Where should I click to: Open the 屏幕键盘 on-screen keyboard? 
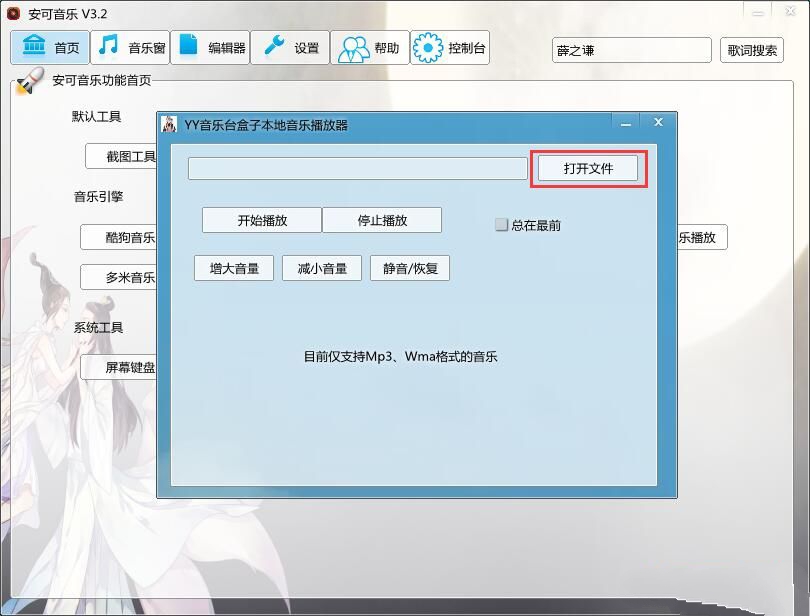118,367
